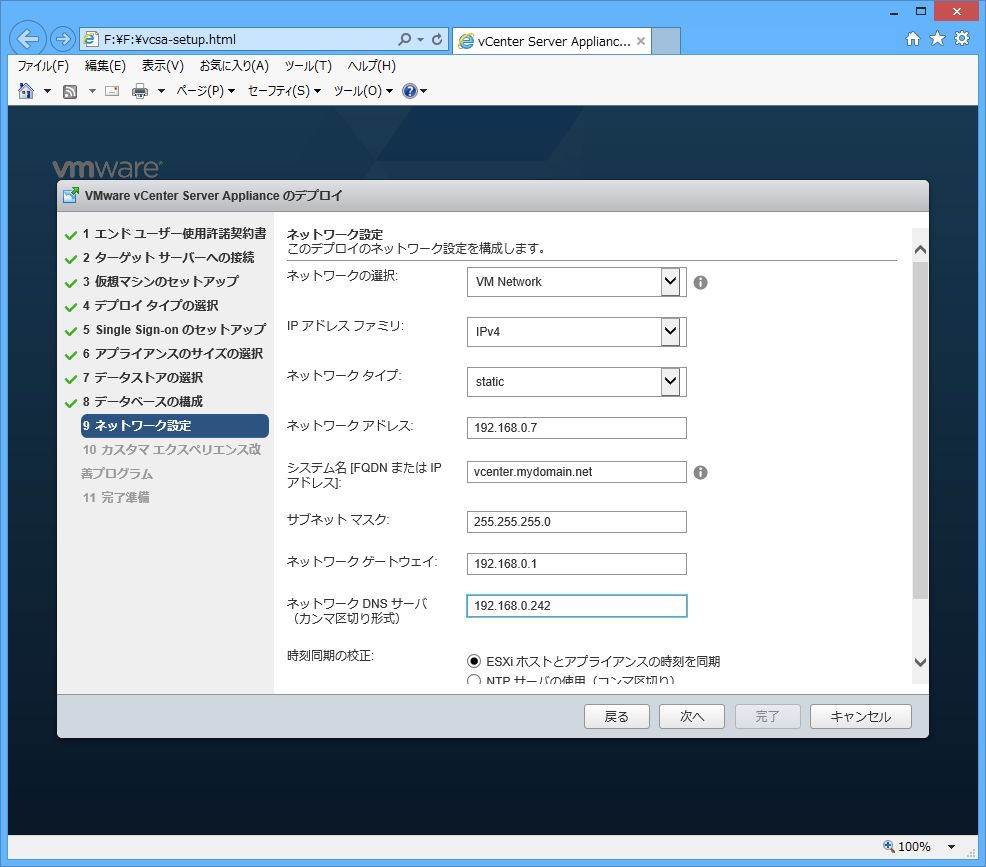The image size is (986, 867).
Task: Click the print icon in command bar
Action: click(x=140, y=91)
